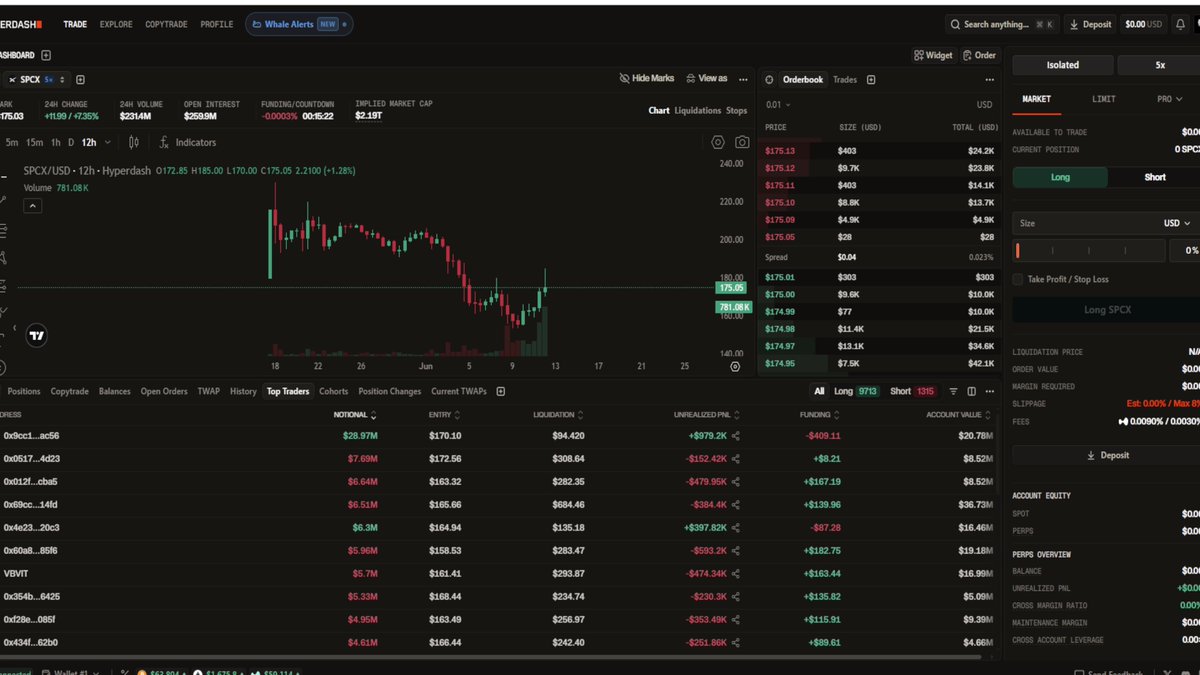
Task: Select Short side
Action: (1155, 177)
